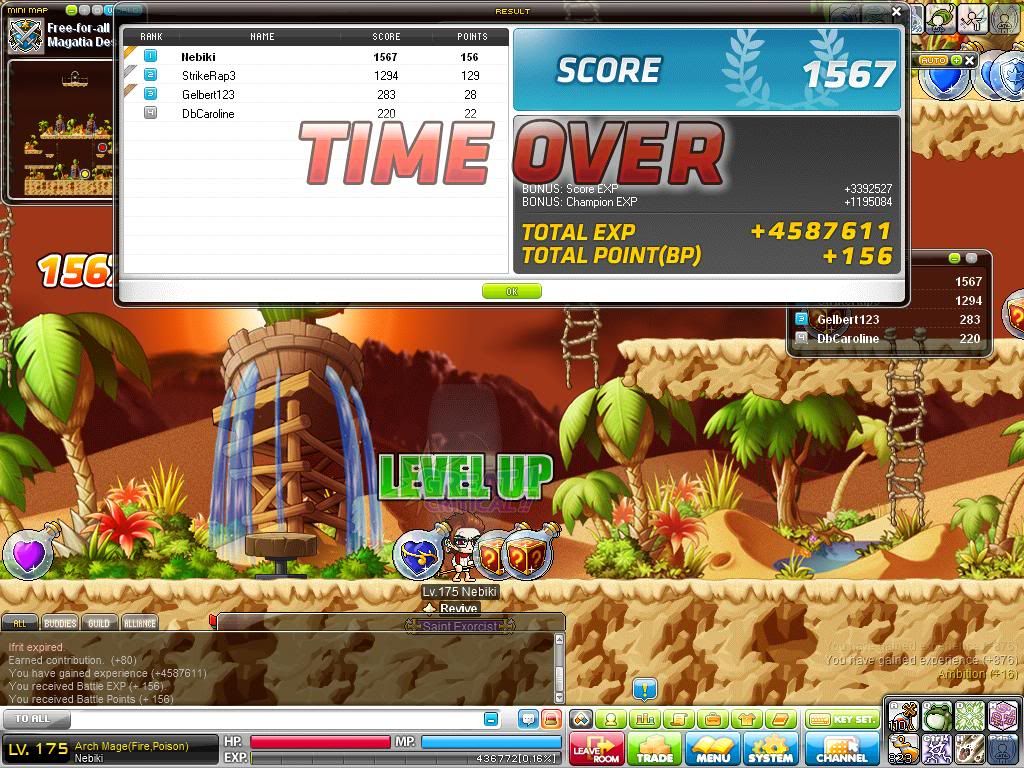Click the EXP progress bar
1024x768 pixels.
click(x=406, y=758)
